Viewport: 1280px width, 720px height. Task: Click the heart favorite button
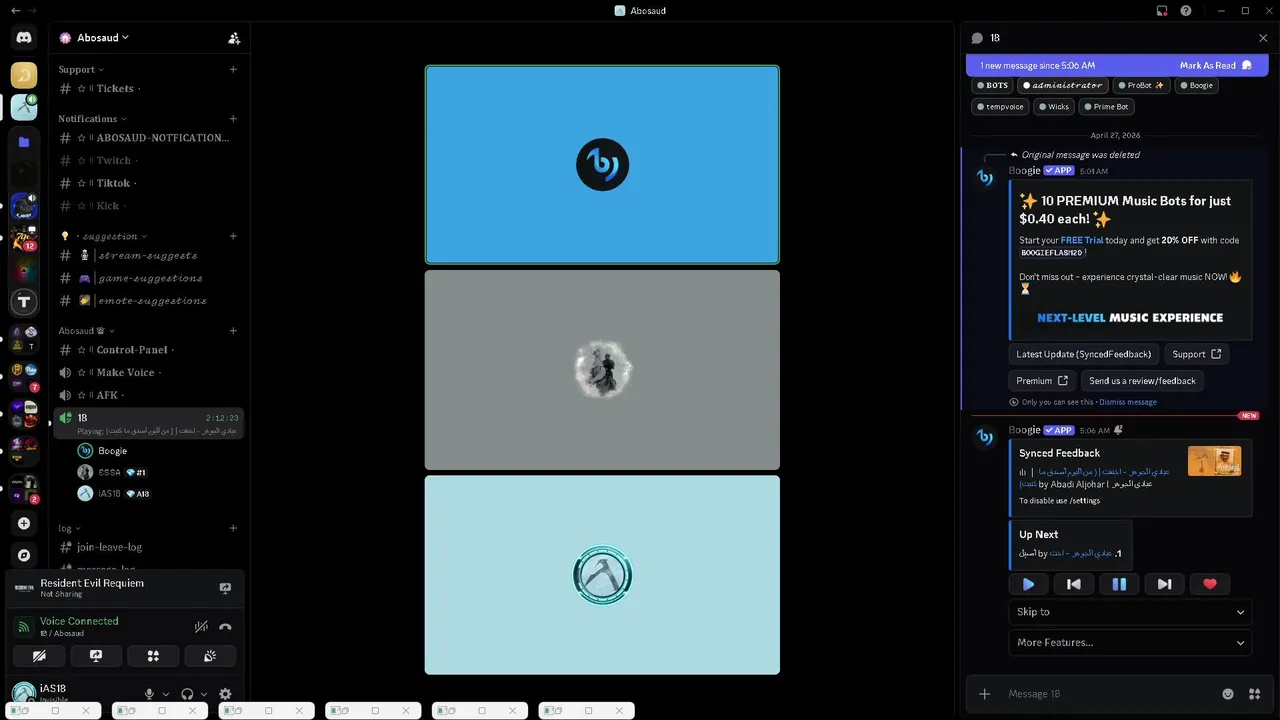coord(1210,584)
